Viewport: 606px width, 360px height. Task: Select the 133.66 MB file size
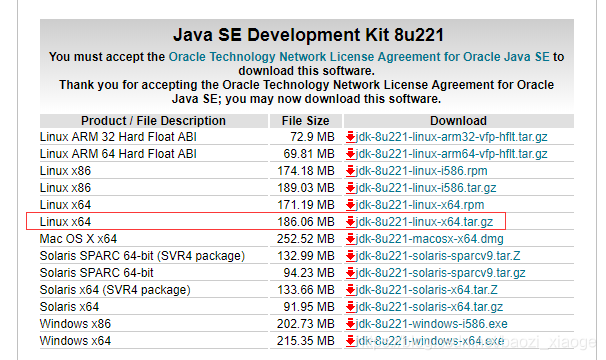click(306, 290)
